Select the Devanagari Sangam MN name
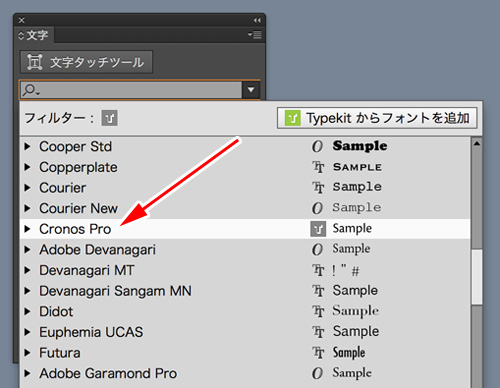The image size is (500, 388). tap(115, 291)
